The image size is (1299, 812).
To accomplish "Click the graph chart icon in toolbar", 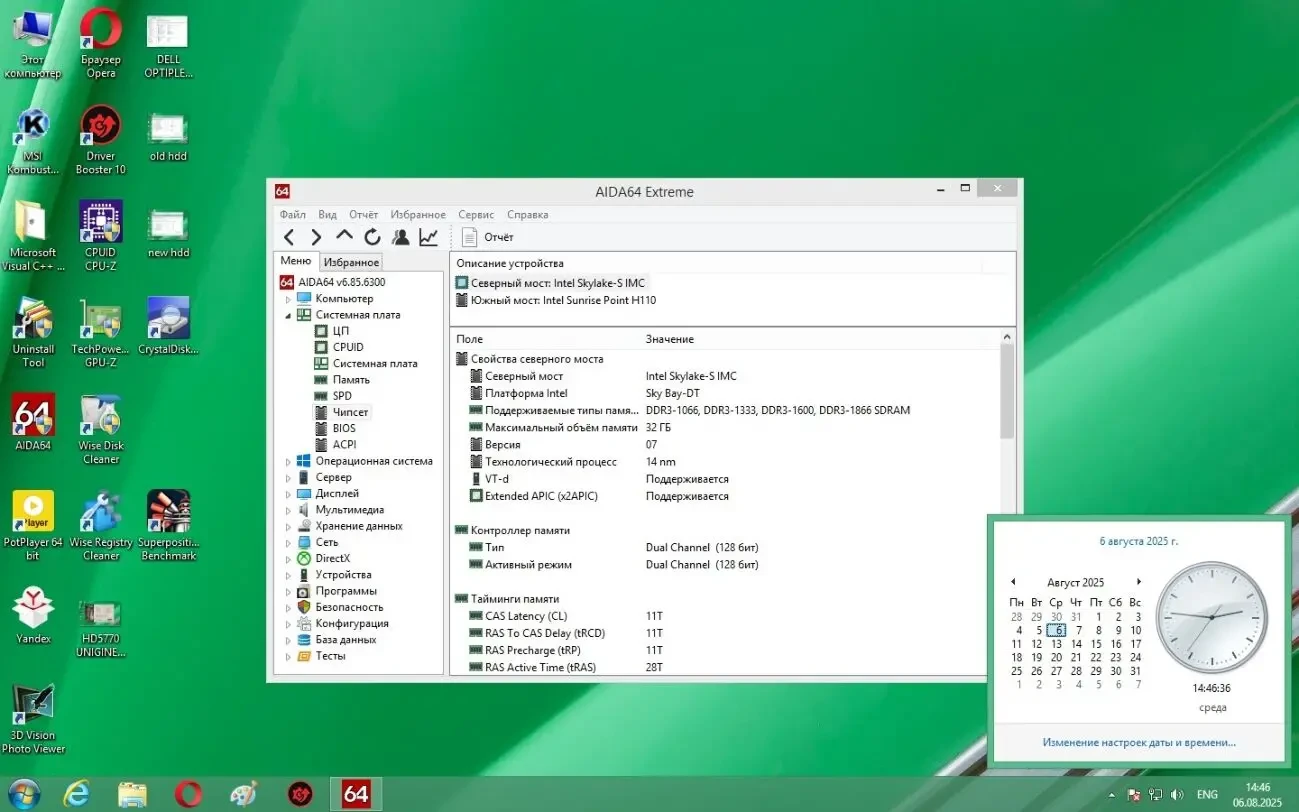I will point(428,237).
